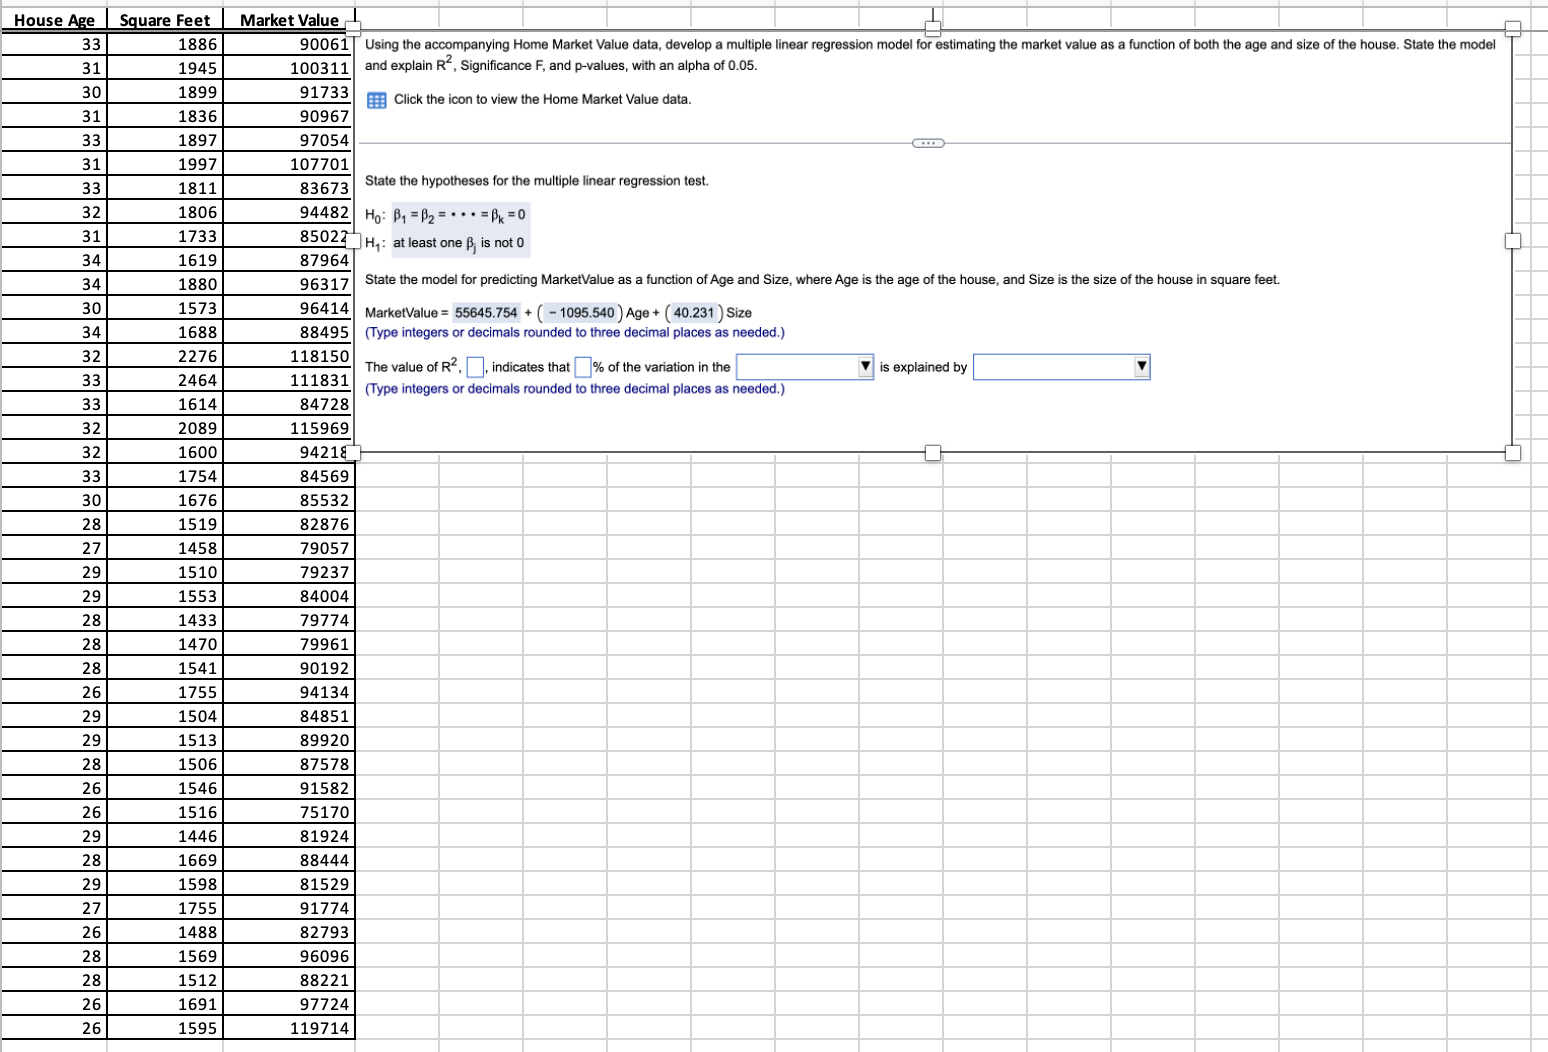Image resolution: width=1548 pixels, height=1052 pixels.
Task: Click the bottom-center image resize handle
Action: (x=933, y=453)
